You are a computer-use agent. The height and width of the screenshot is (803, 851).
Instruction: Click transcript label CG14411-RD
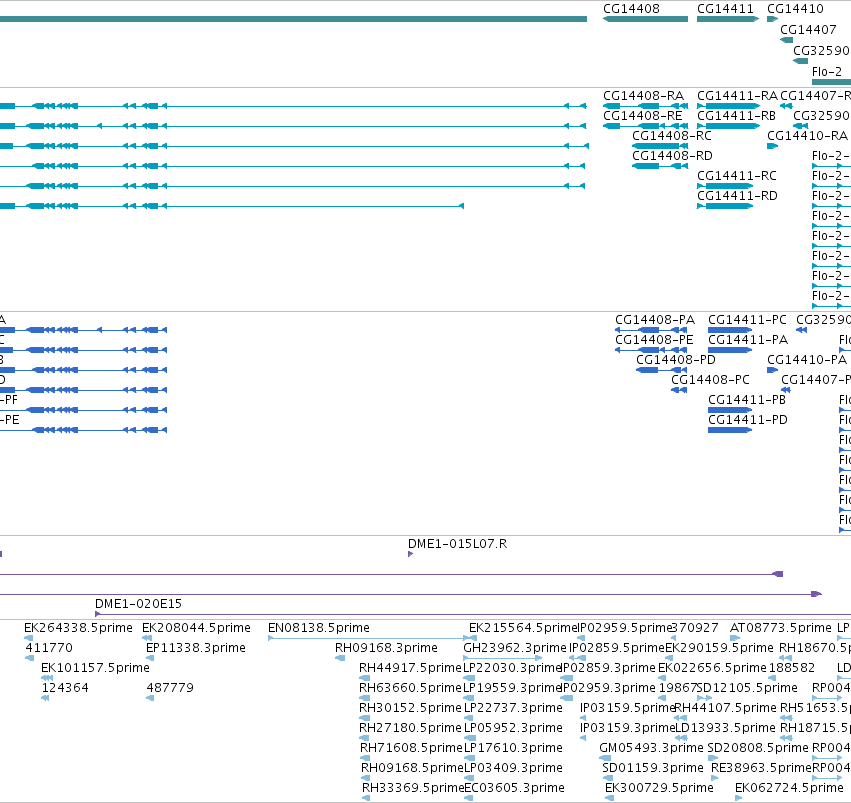coord(737,196)
